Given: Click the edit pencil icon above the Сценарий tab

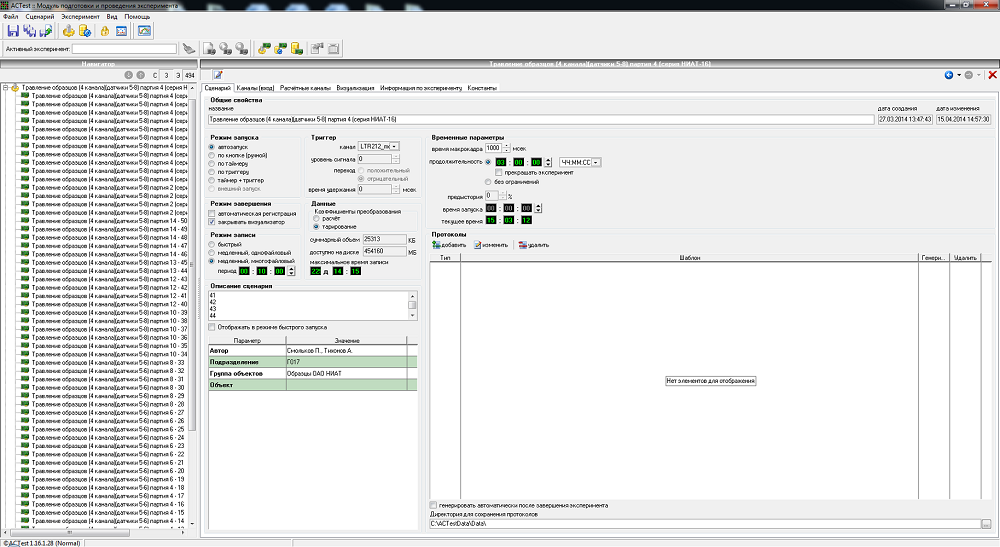Looking at the screenshot, I should pos(218,75).
